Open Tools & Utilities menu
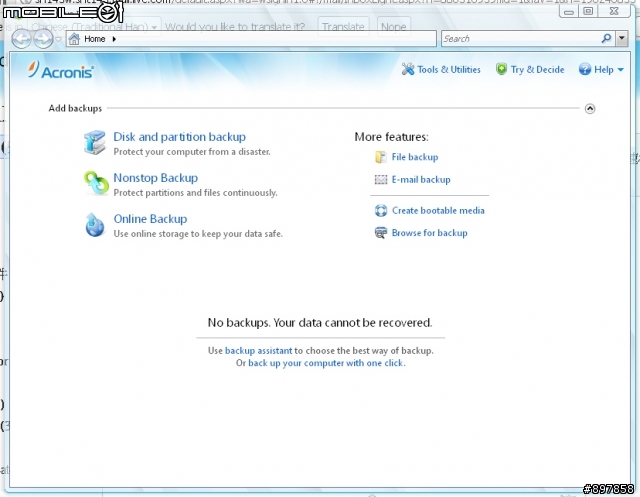Screen dimensions: 640x497 tap(449, 70)
